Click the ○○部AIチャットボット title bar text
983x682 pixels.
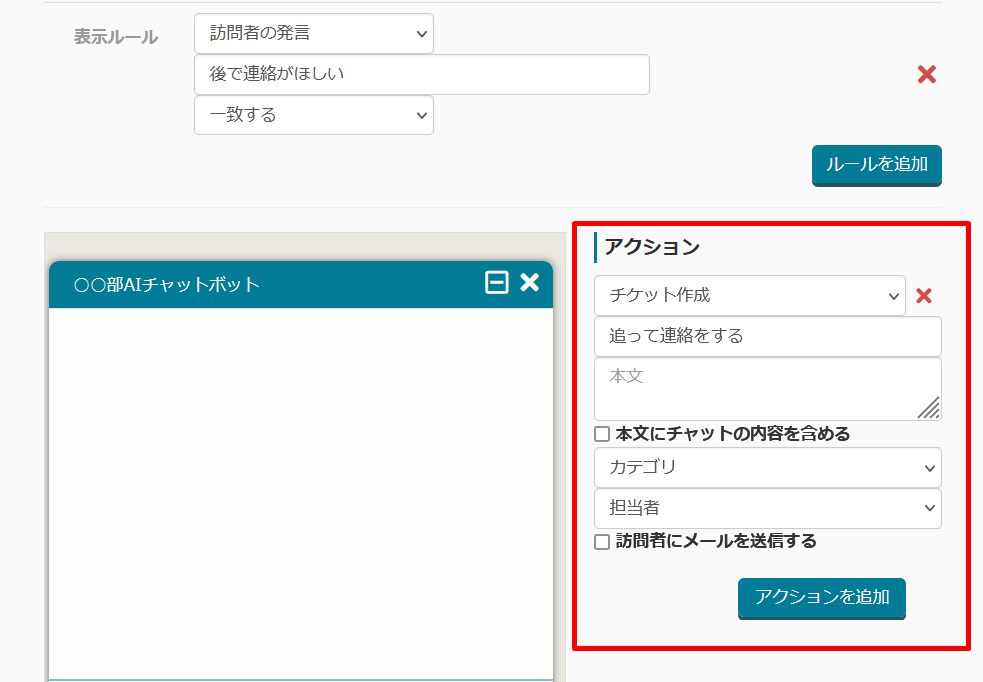coord(167,285)
